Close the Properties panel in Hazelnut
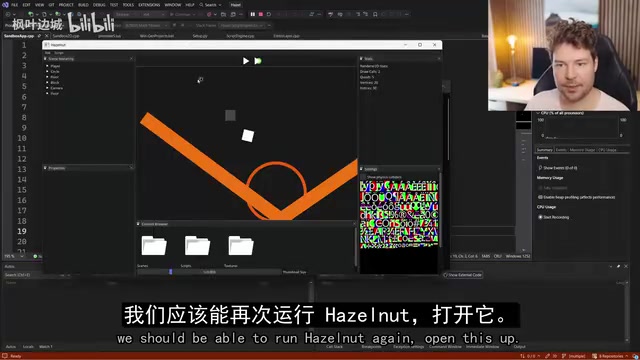This screenshot has width=640, height=360. point(131,168)
